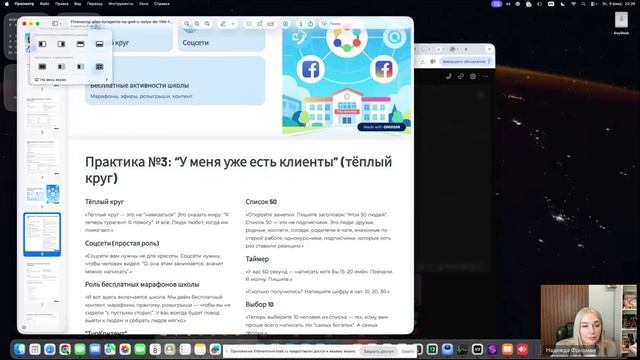Toggle the Focus moon icon in menu bar

pyautogui.click(x=563, y=4)
